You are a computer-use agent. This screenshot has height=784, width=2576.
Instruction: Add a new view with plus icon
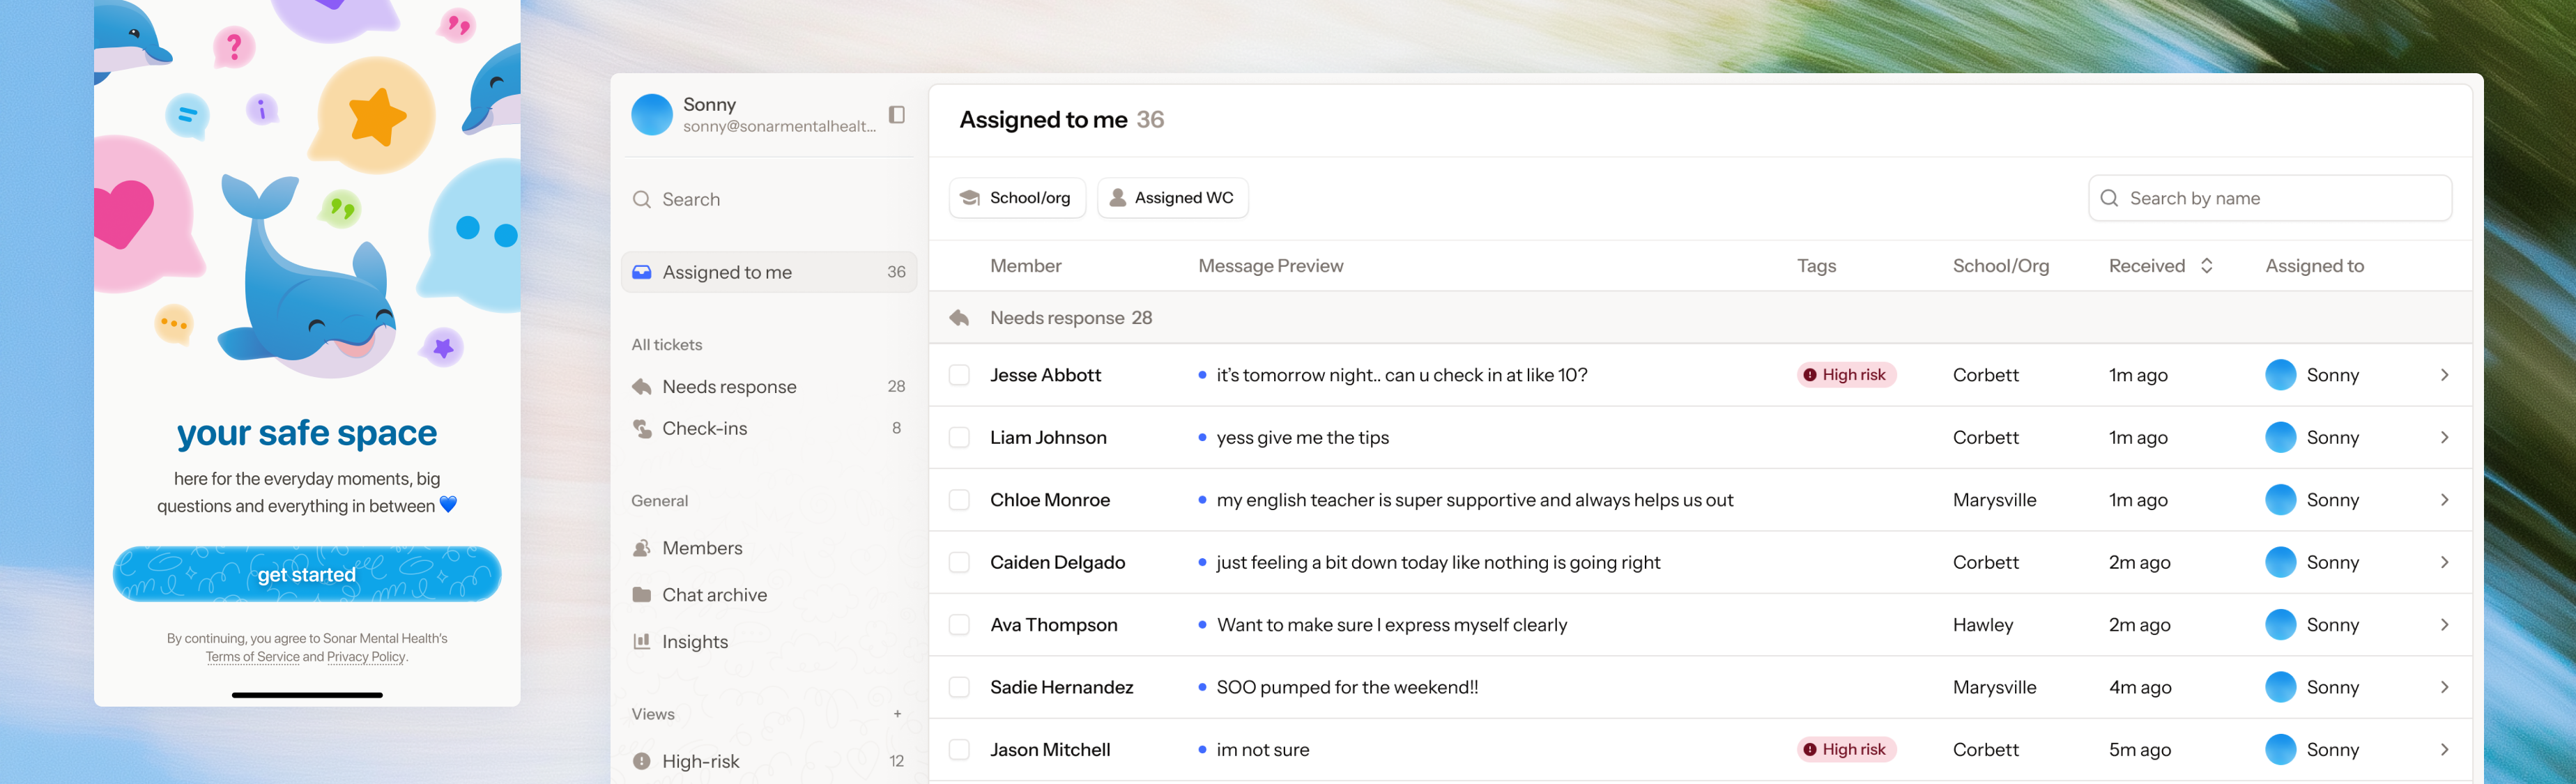pos(897,714)
